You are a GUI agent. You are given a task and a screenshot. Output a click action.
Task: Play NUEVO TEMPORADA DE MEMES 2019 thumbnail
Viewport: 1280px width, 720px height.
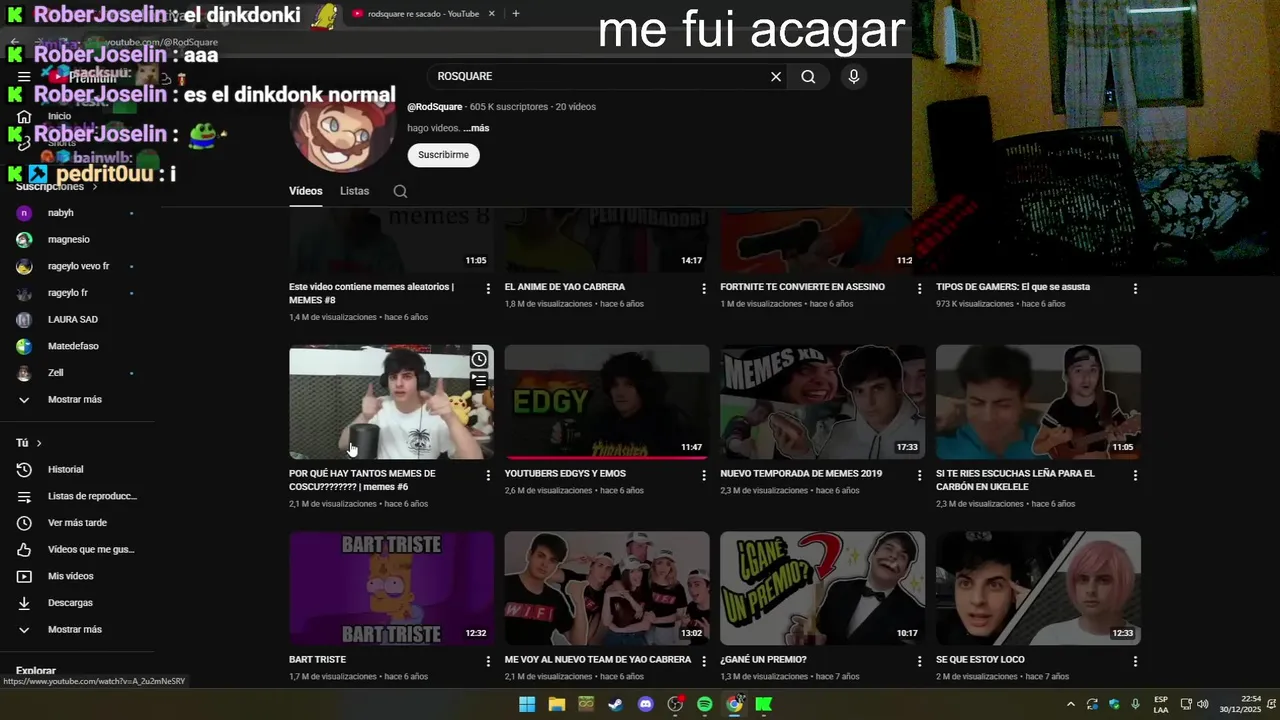pos(822,402)
